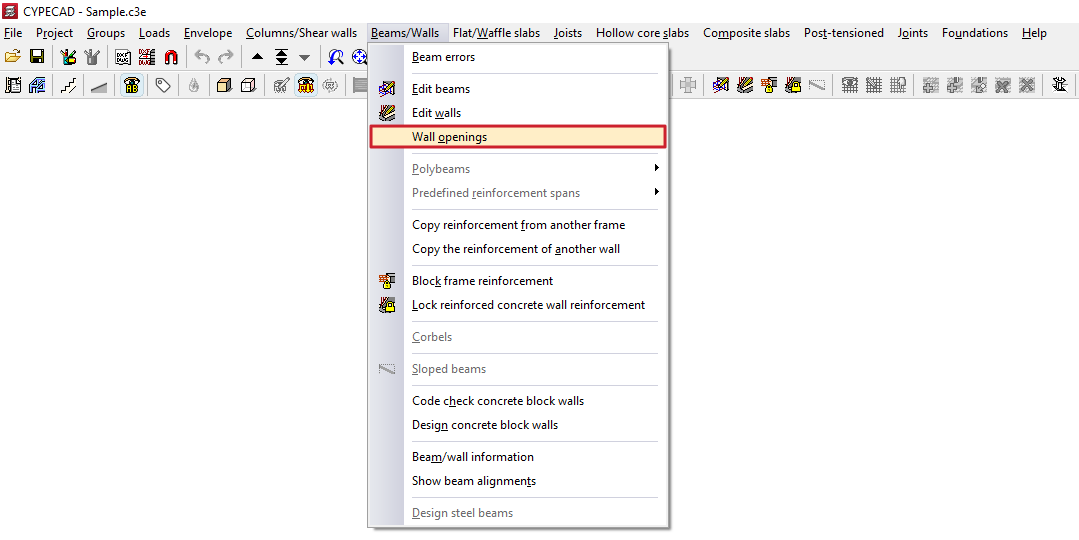Image resolution: width=1079 pixels, height=540 pixels.
Task: Choose Code check concrete block walls
Action: (x=517, y=400)
